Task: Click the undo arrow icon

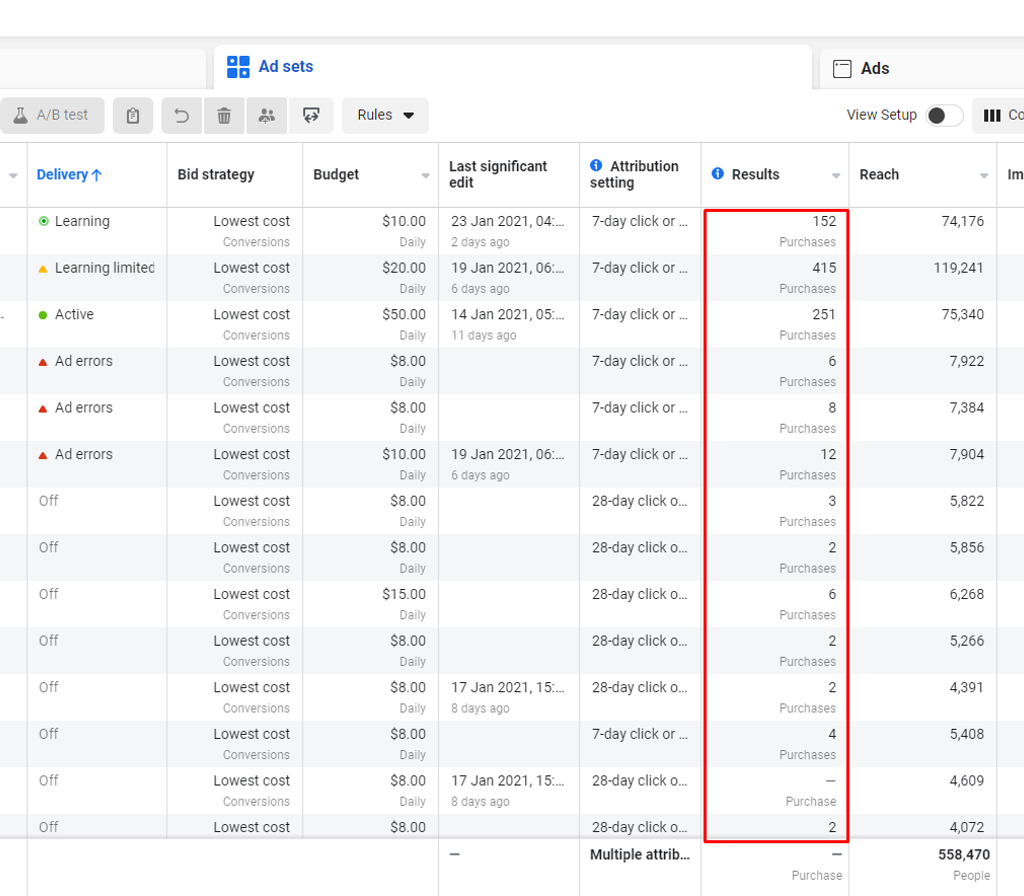Action: click(182, 116)
